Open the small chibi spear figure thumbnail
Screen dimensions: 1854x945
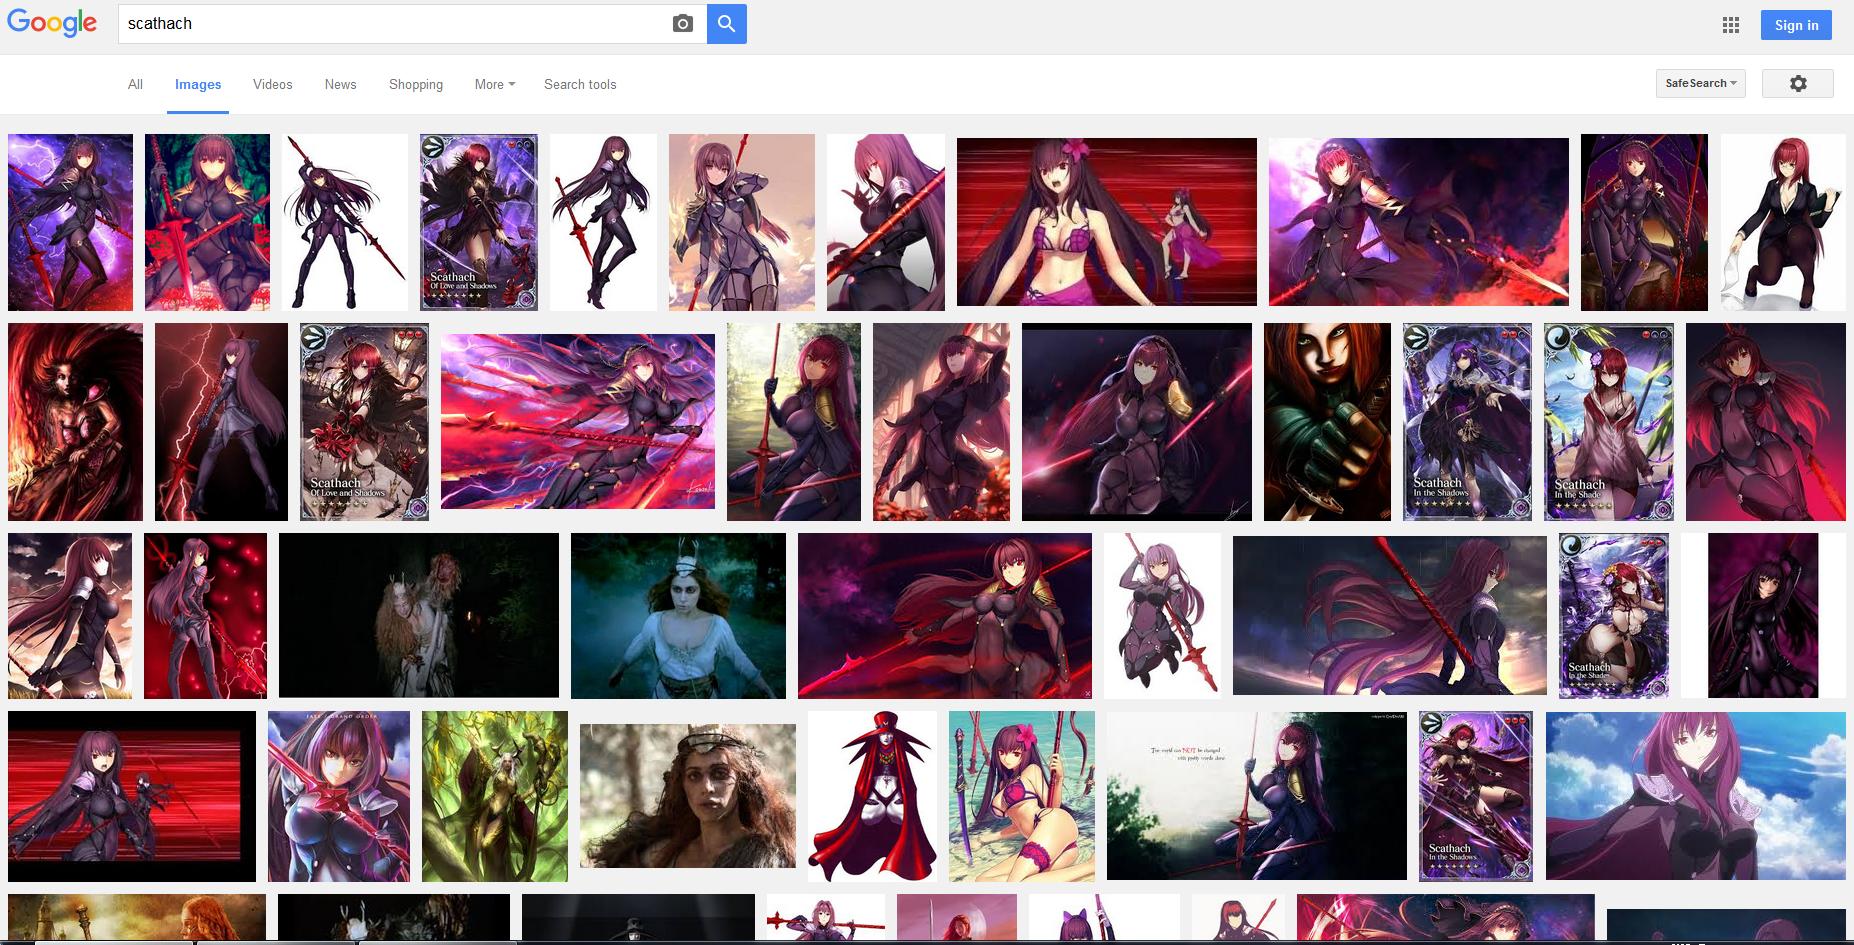[1162, 615]
